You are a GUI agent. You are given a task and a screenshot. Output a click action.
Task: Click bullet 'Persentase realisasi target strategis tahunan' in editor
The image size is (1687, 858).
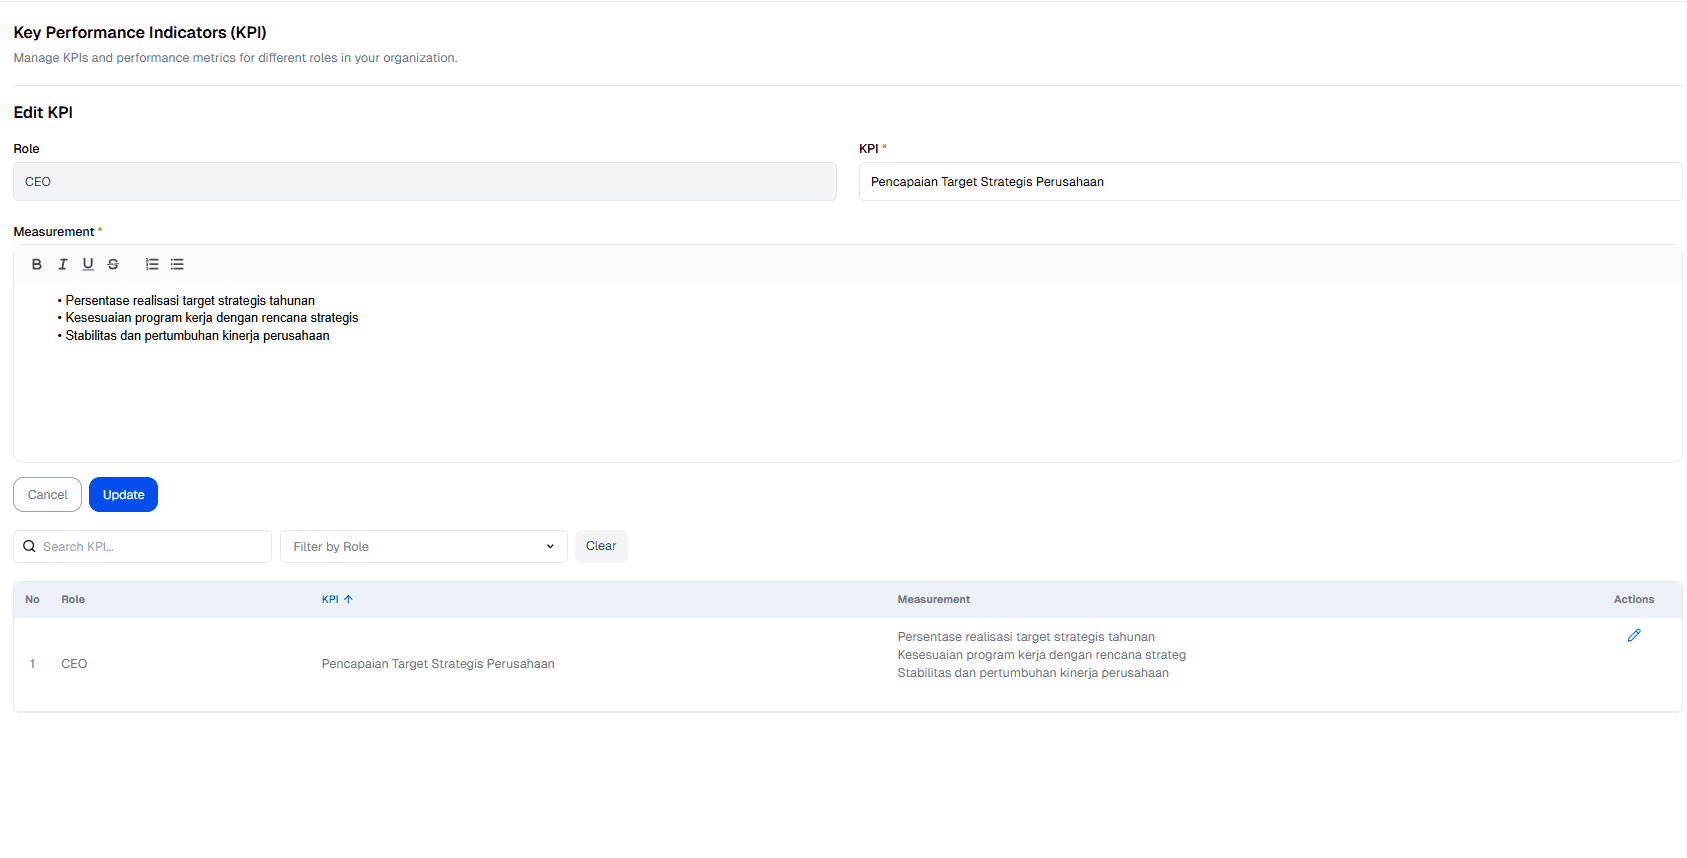[x=190, y=300]
